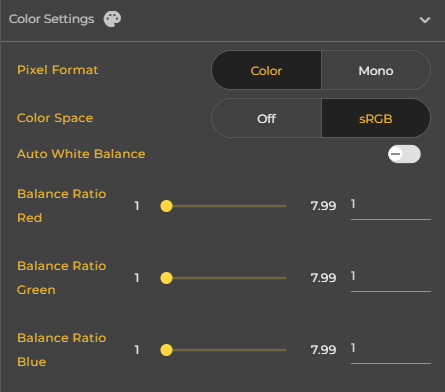Click the Blue slider track near 7.99 end
Viewport: 445px width, 392px height.
point(282,350)
